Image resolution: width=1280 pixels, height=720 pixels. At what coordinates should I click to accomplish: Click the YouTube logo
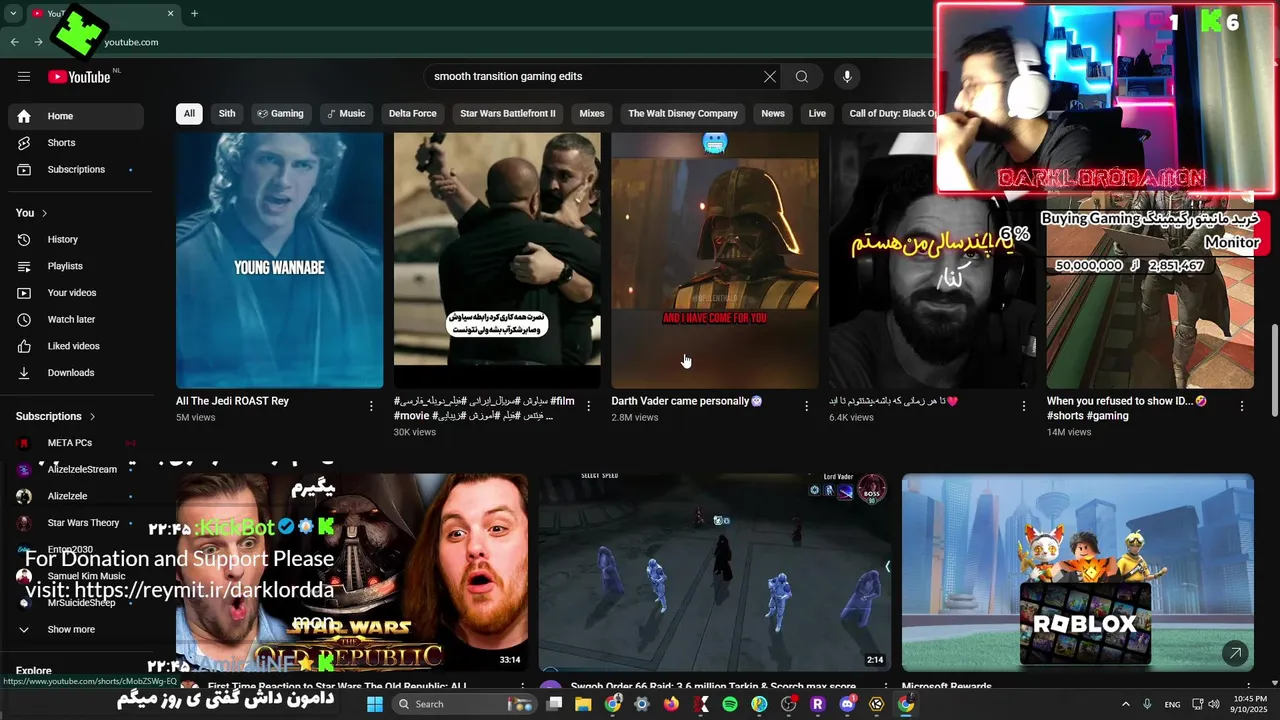[x=78, y=77]
